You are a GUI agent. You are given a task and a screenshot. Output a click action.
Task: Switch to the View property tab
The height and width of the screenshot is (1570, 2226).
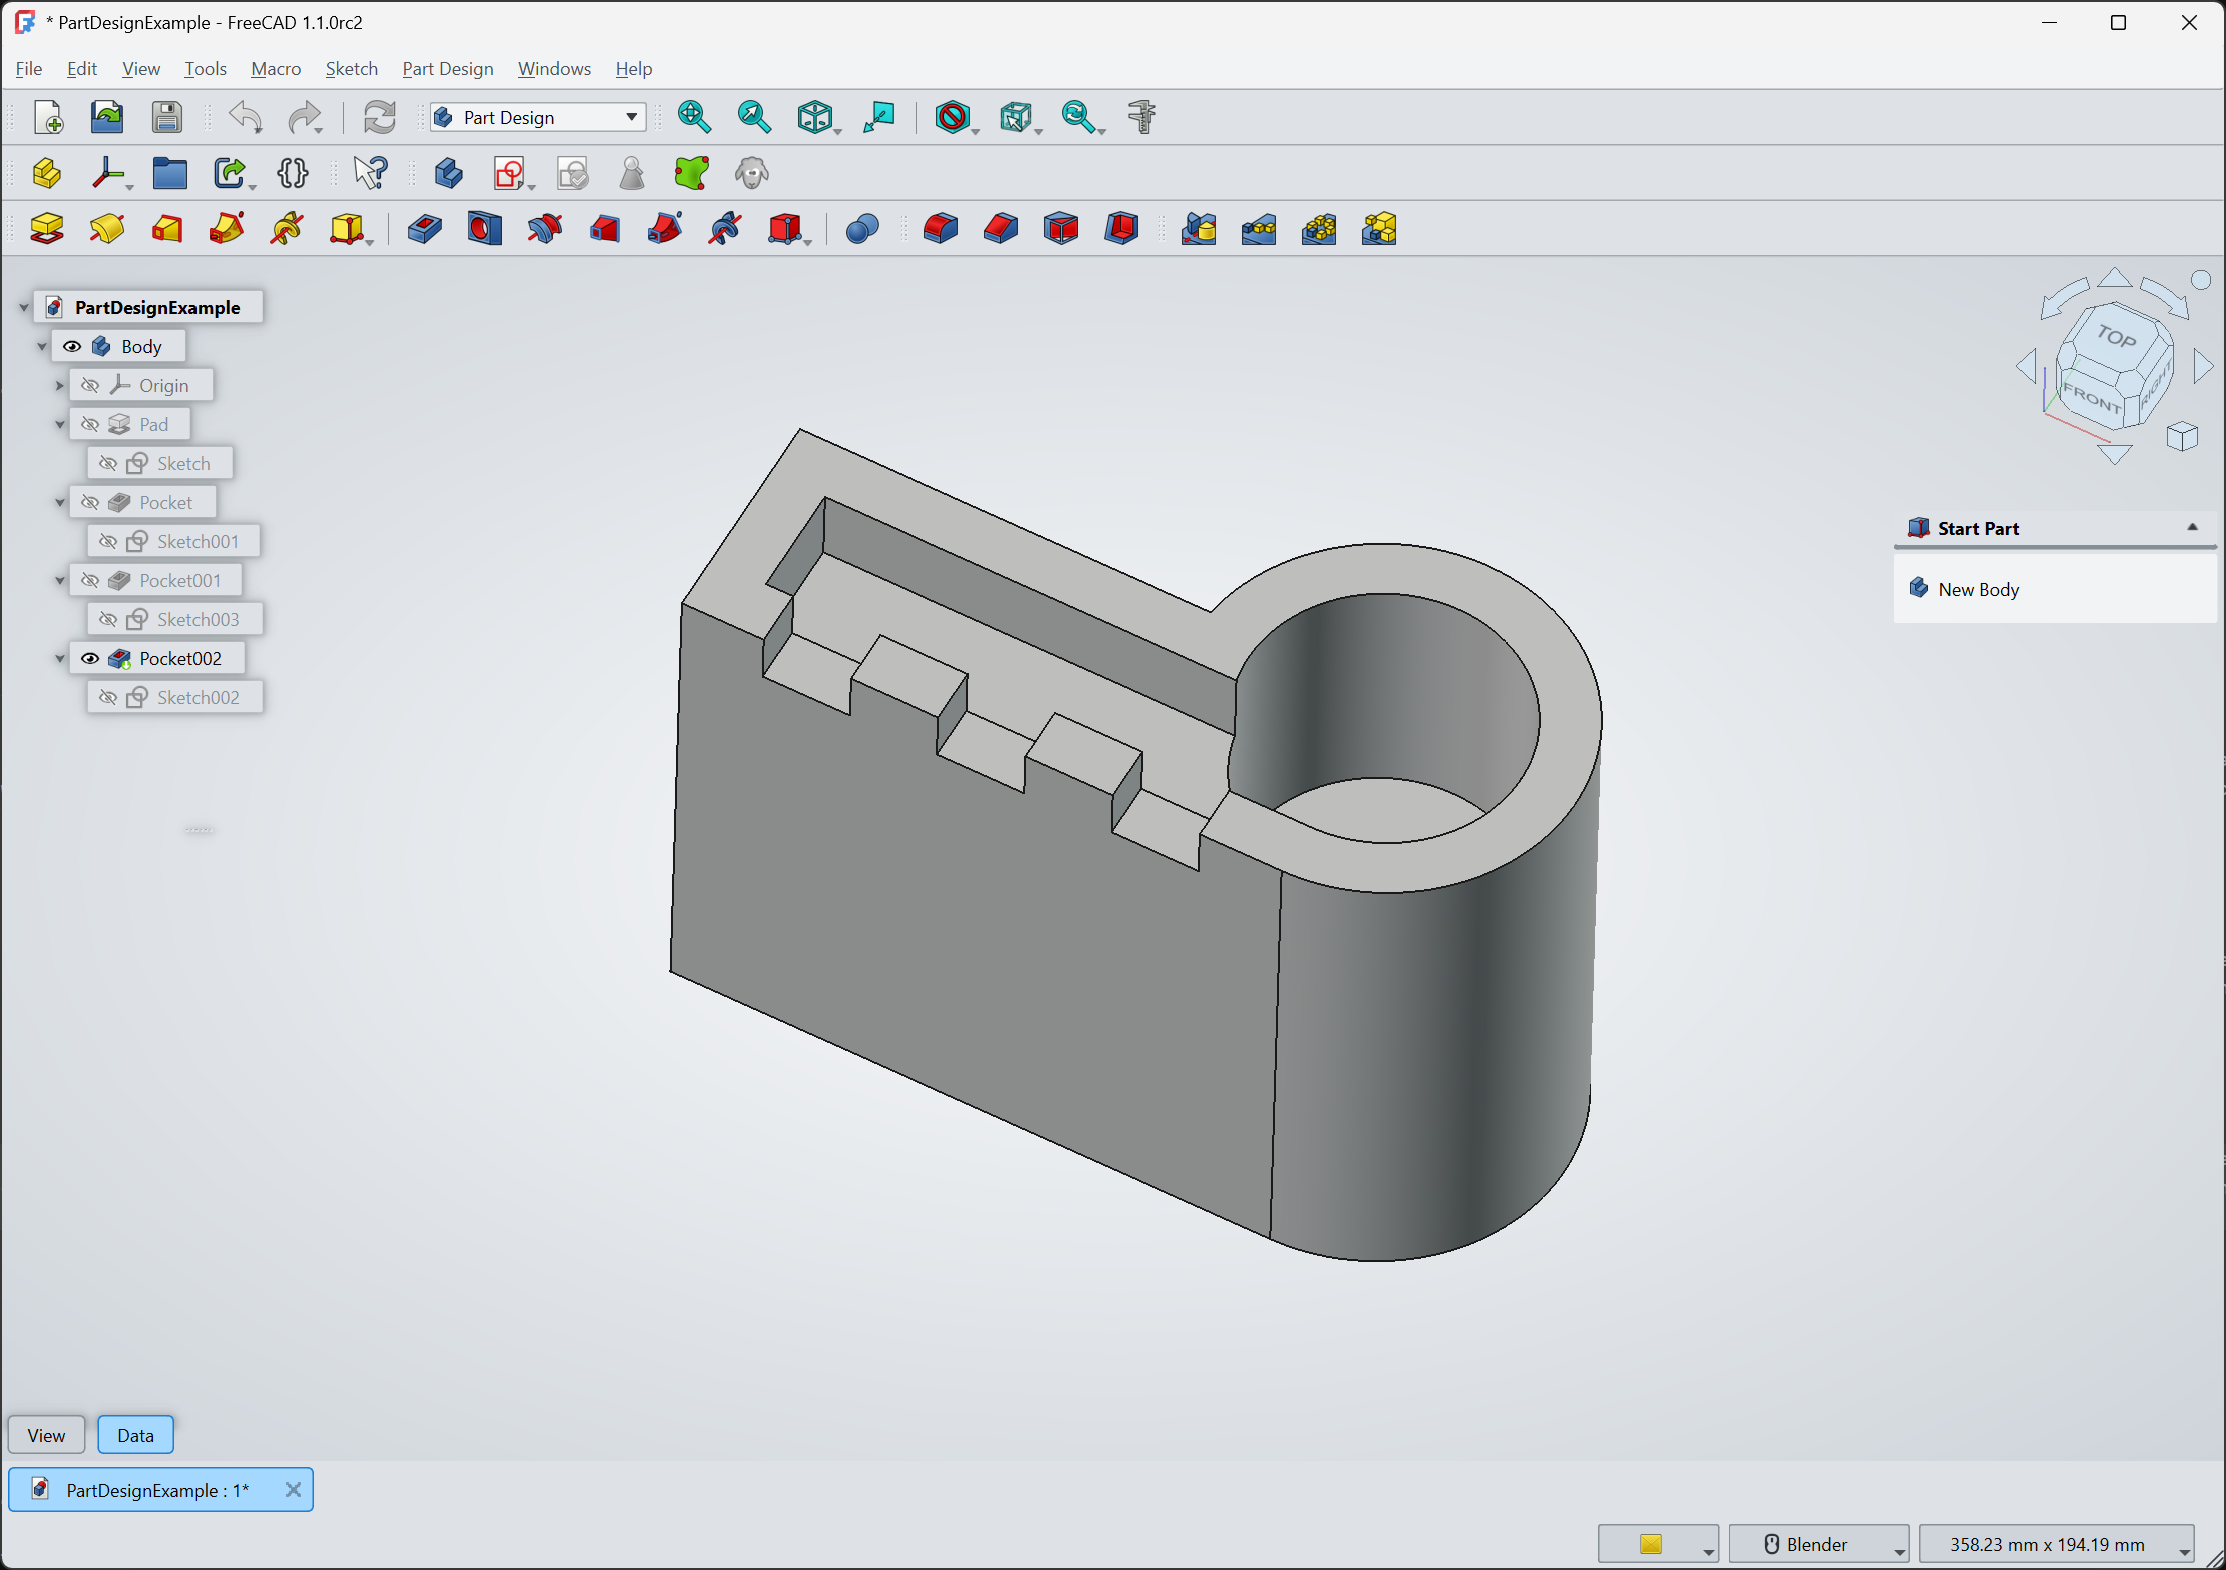46,1435
